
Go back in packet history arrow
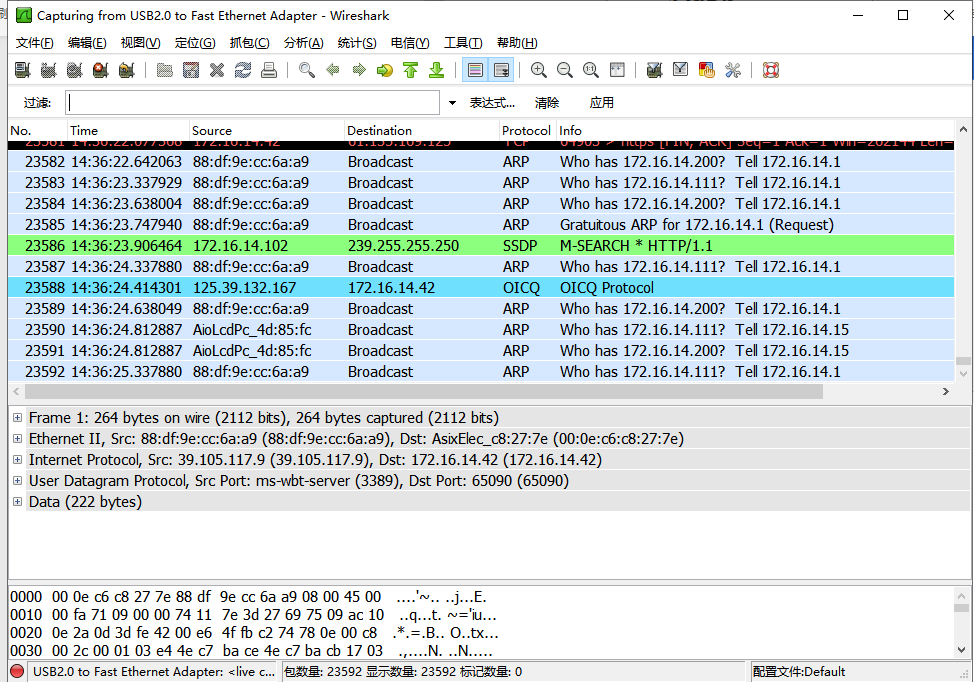click(x=333, y=70)
